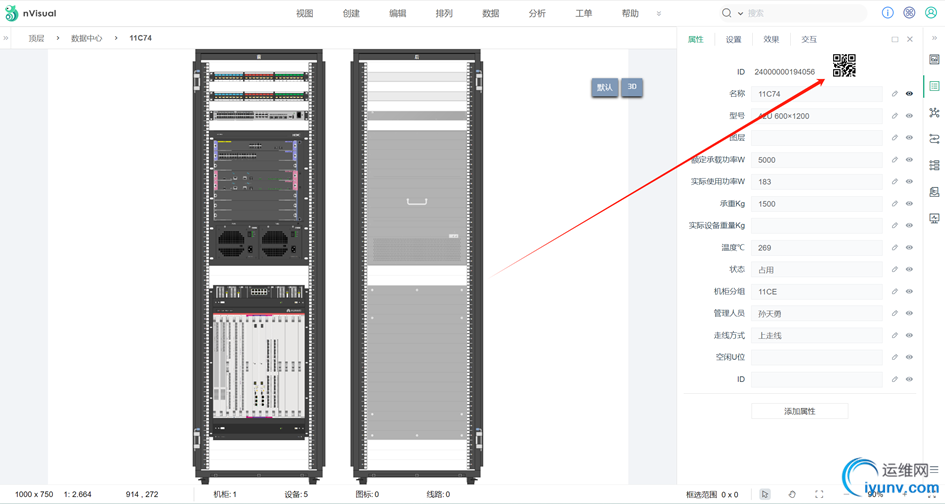Switch to the 交互 tab

(x=809, y=39)
